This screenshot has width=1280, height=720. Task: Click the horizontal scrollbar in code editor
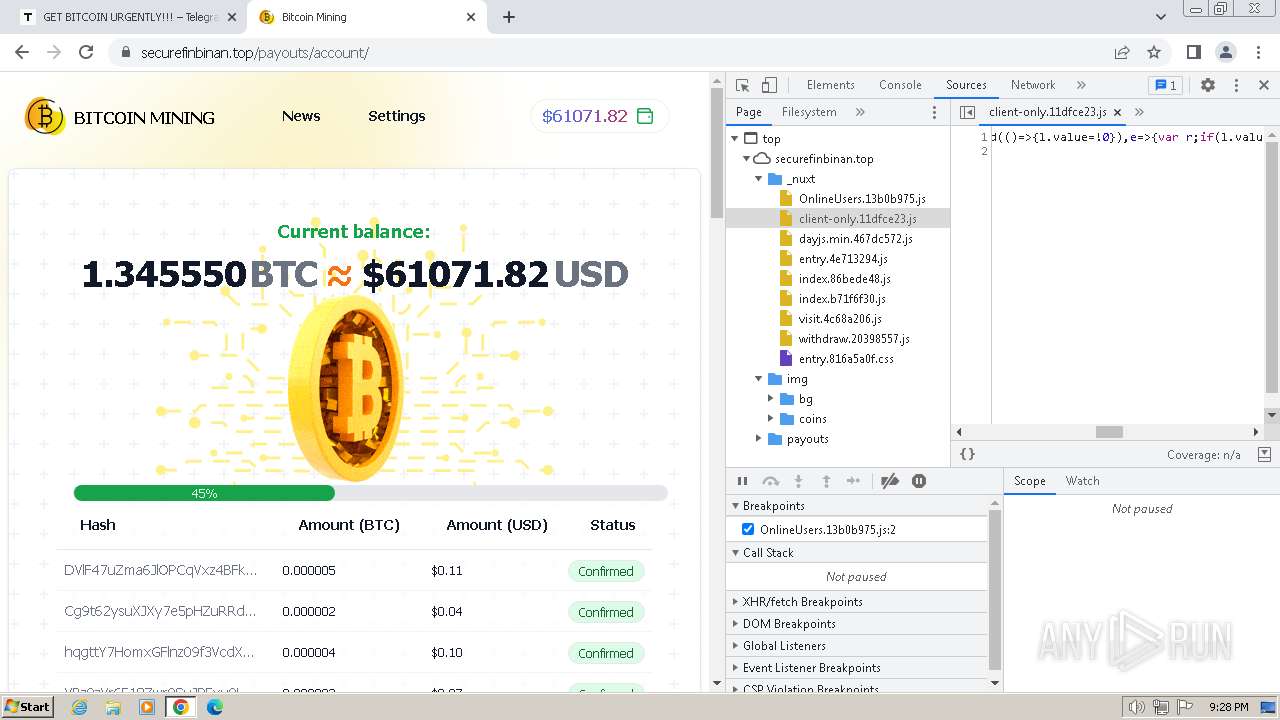point(1109,432)
